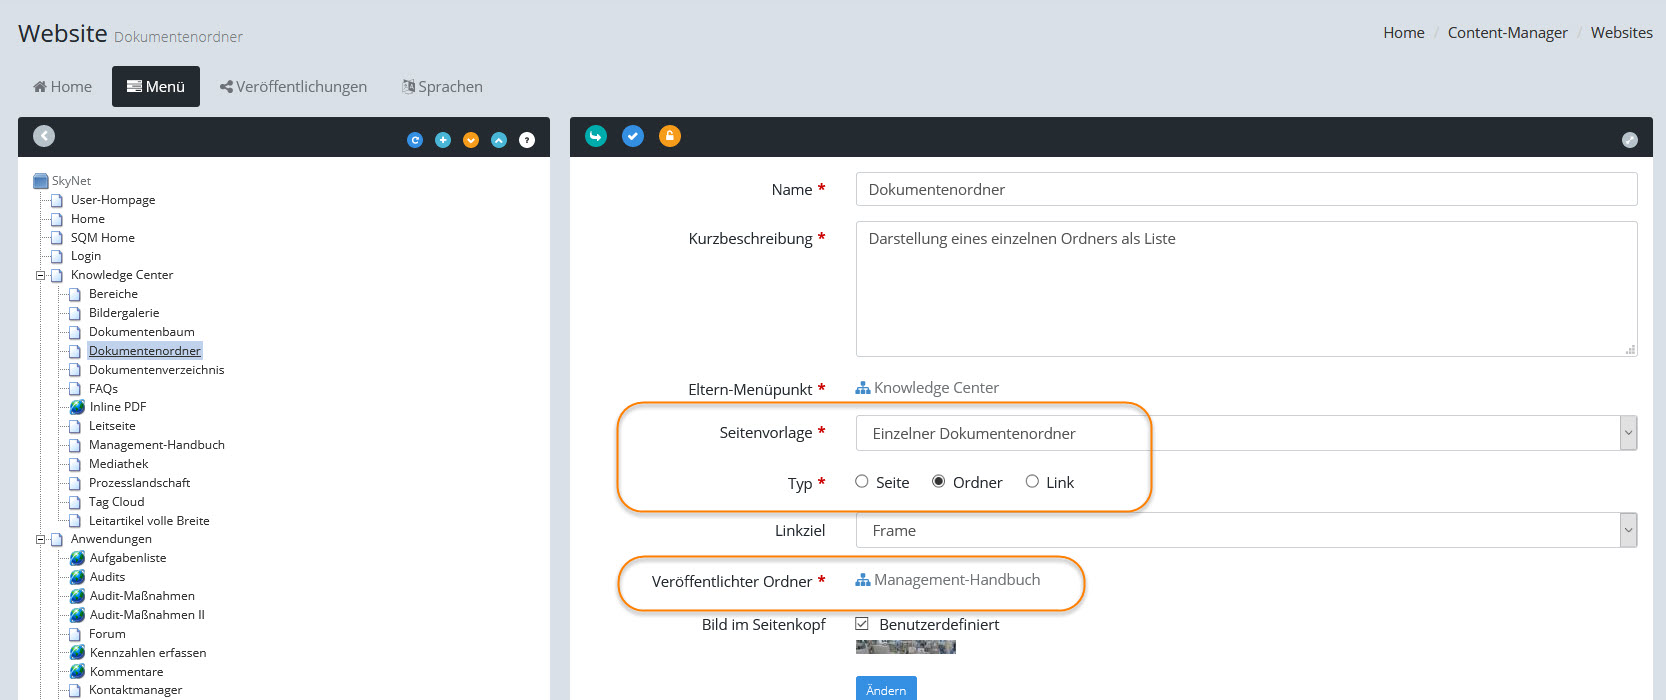Open the Linkziel dropdown
Image resolution: width=1666 pixels, height=700 pixels.
1245,530
